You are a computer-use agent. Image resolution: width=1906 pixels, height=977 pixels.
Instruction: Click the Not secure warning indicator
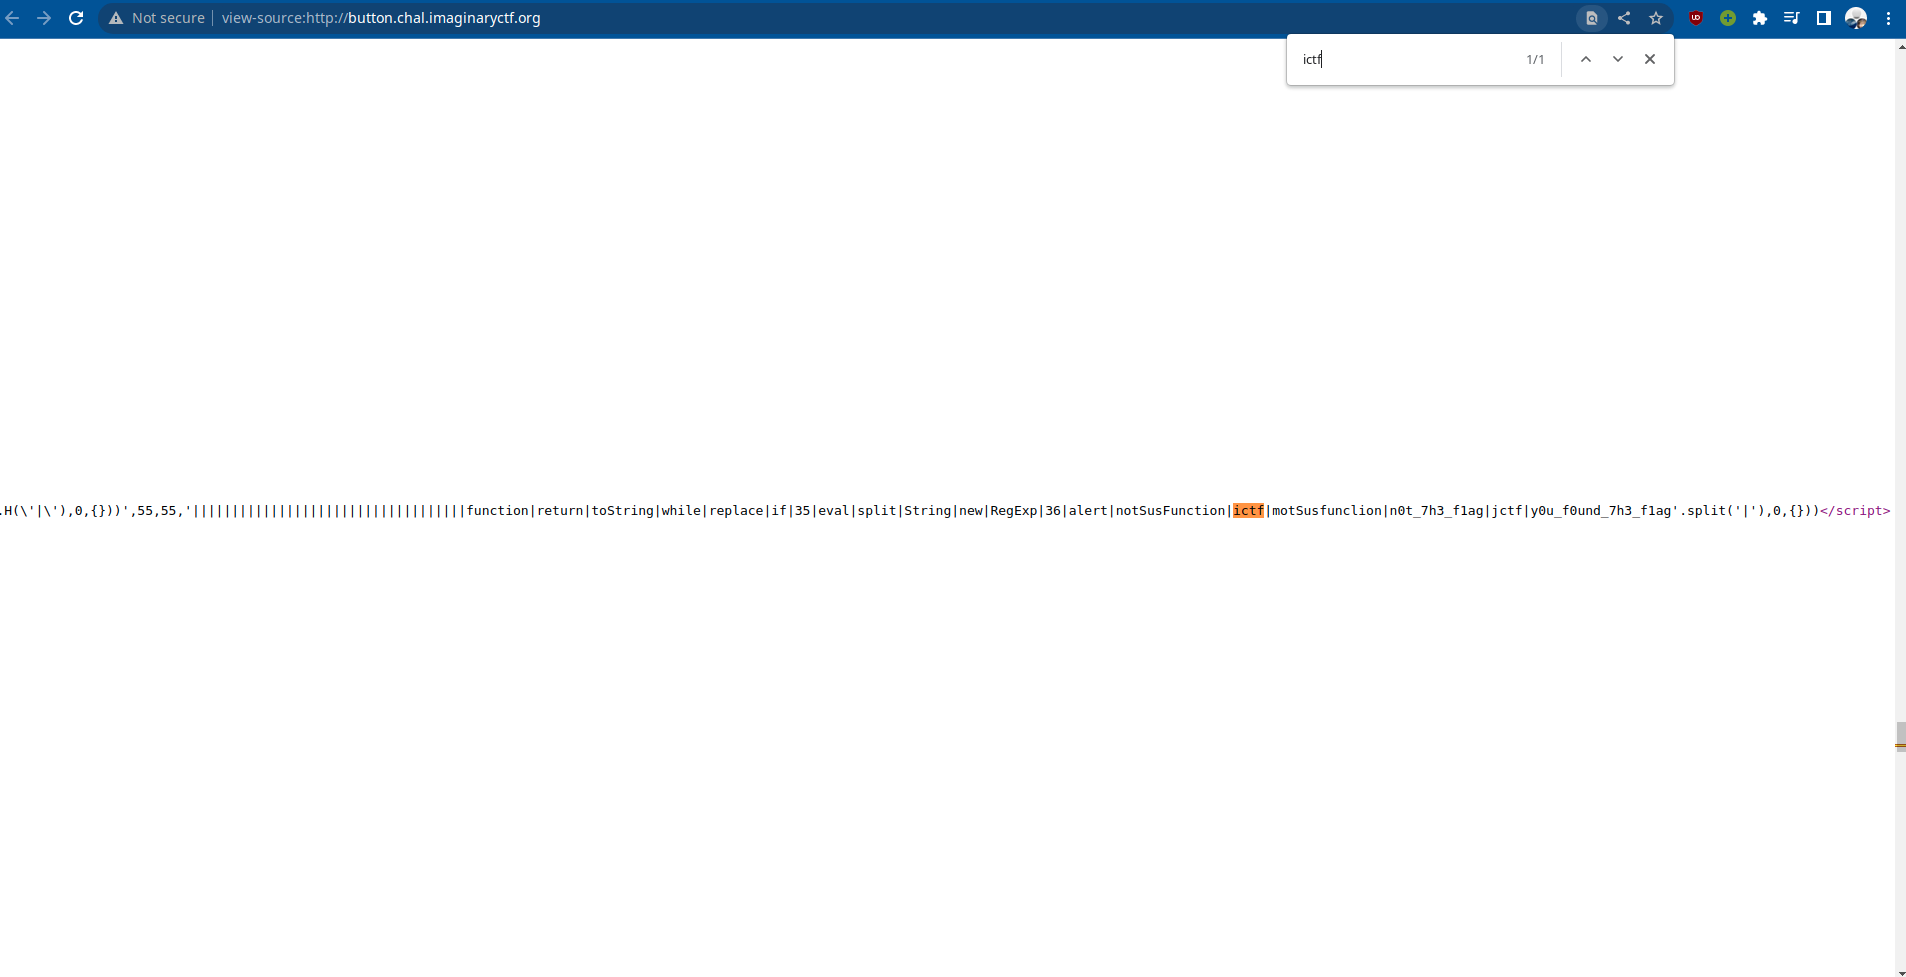click(x=157, y=18)
